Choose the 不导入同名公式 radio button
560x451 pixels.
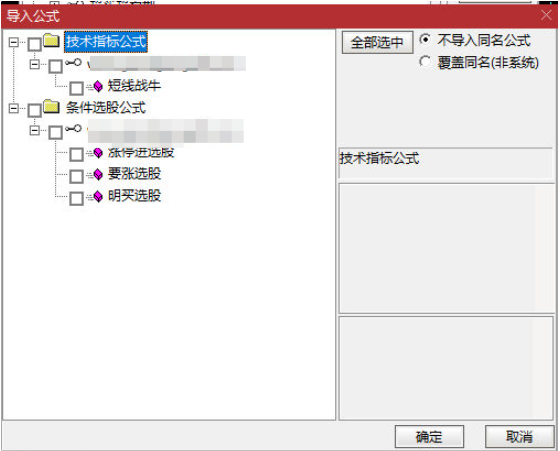click(425, 39)
